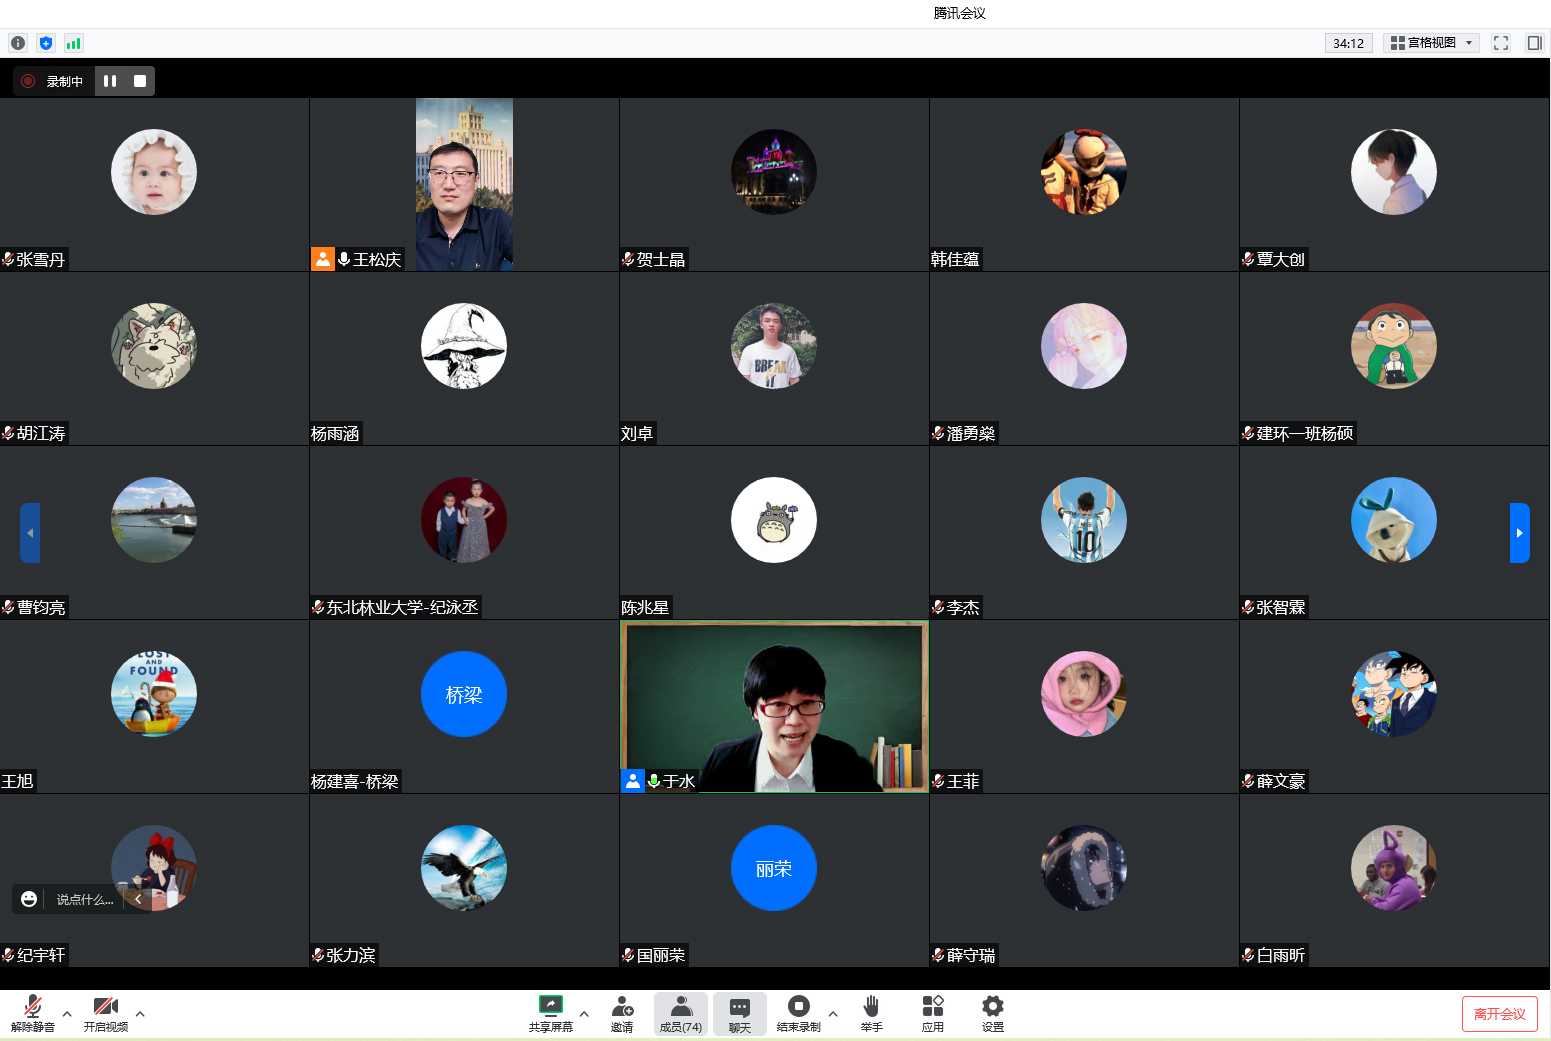Image resolution: width=1551 pixels, height=1041 pixels.
Task: Check the network signal status icon
Action: point(73,43)
